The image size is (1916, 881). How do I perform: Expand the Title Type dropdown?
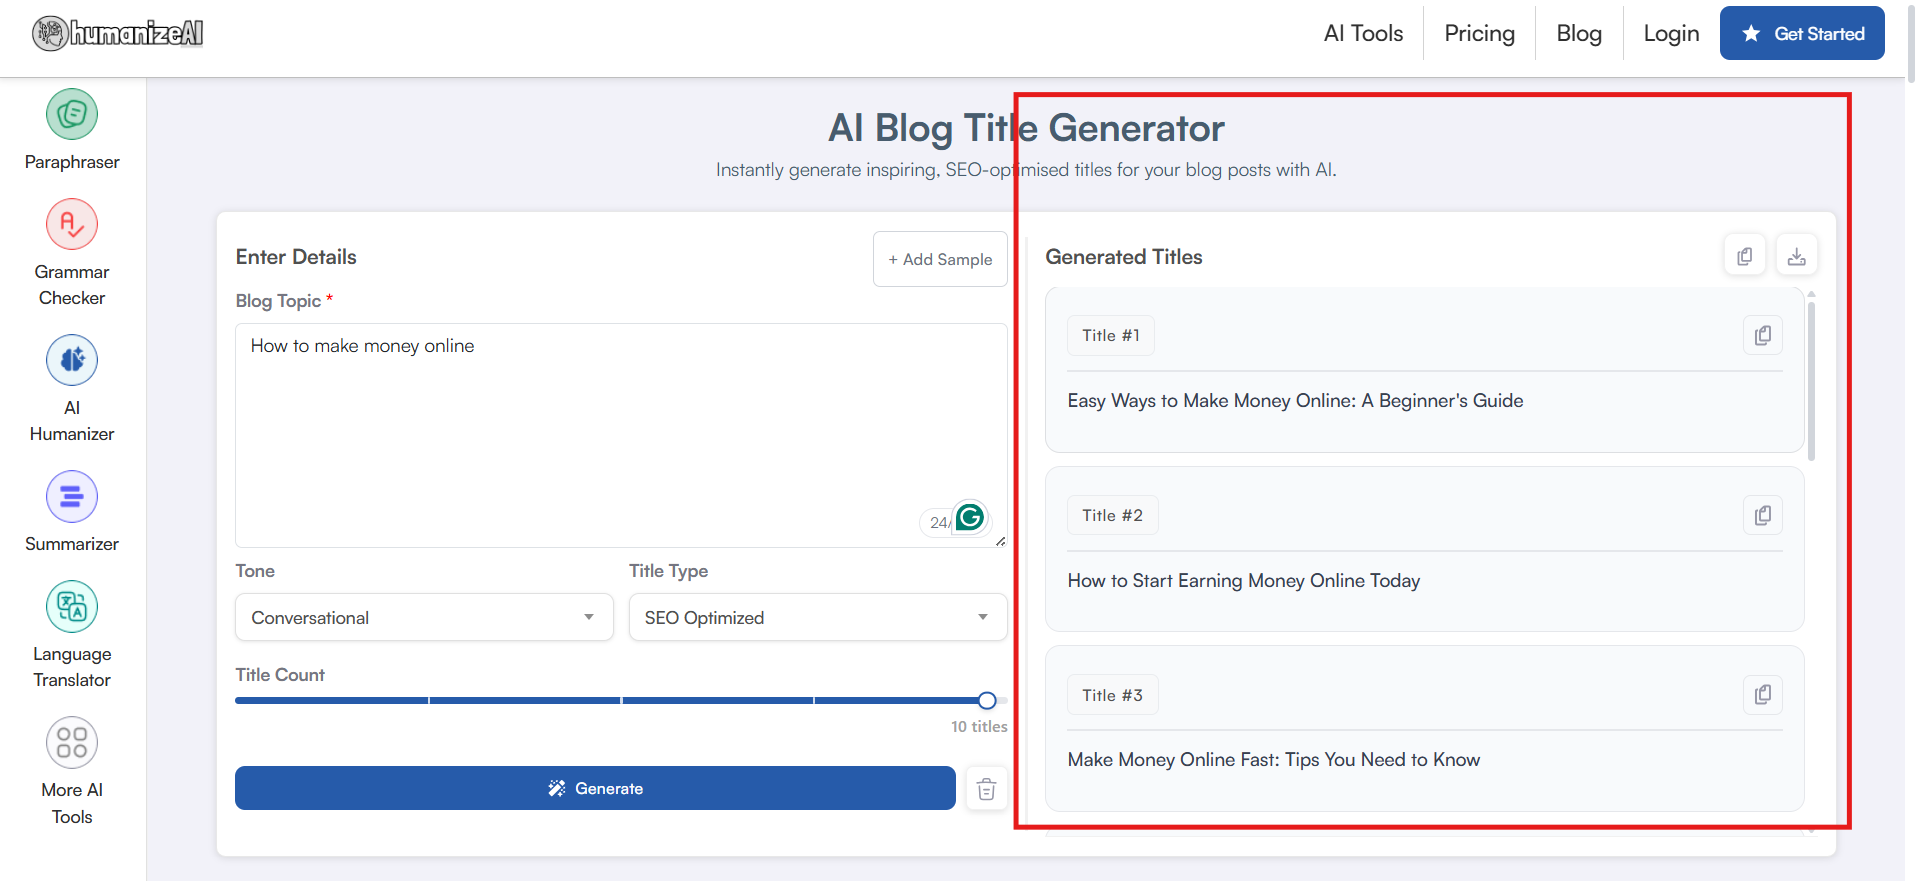(817, 618)
